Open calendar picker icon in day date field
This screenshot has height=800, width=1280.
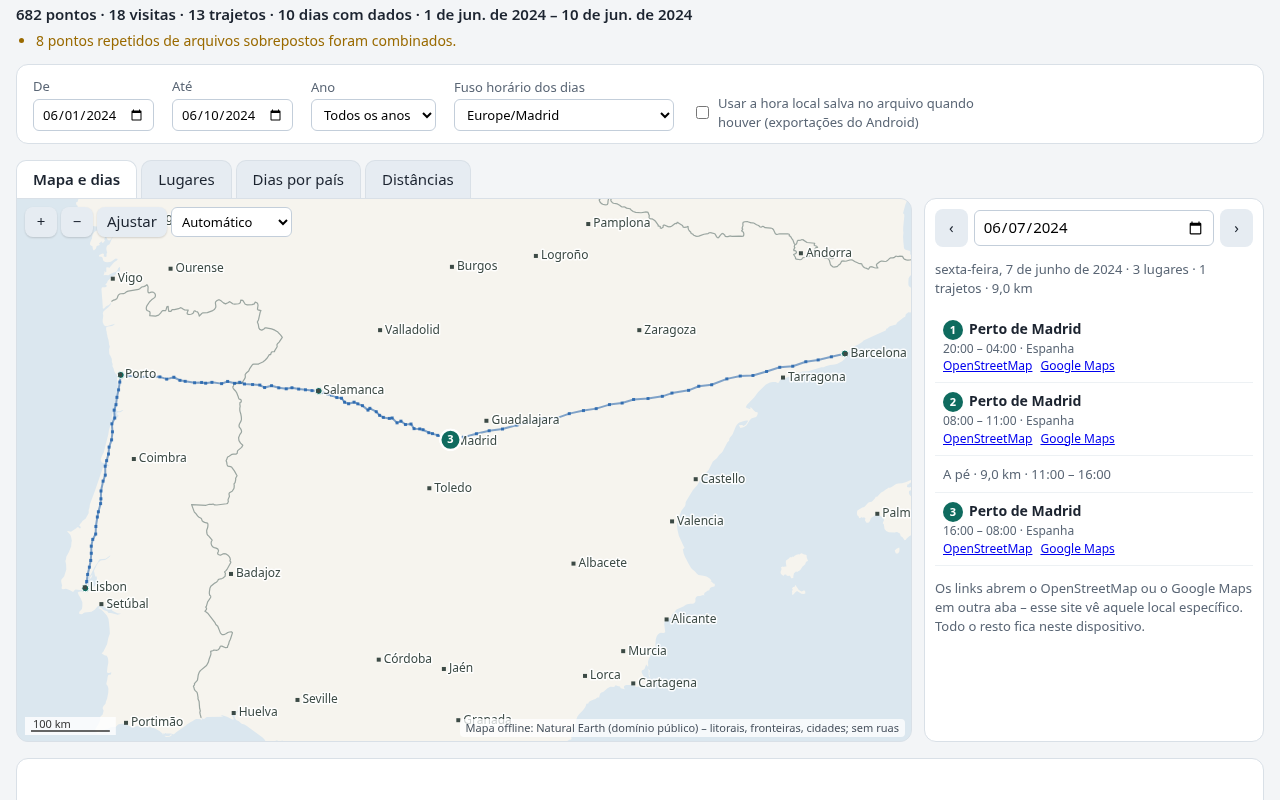tap(1195, 228)
